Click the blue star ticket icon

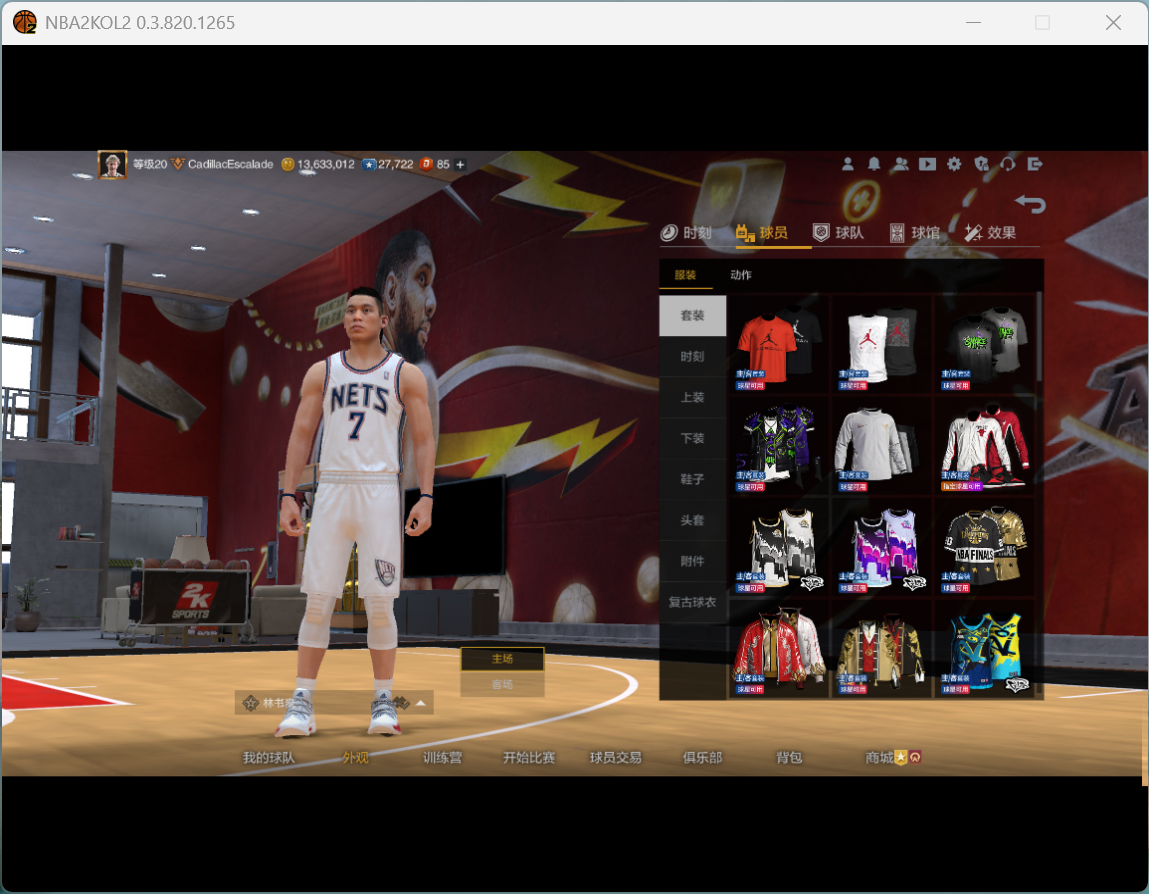click(x=369, y=165)
